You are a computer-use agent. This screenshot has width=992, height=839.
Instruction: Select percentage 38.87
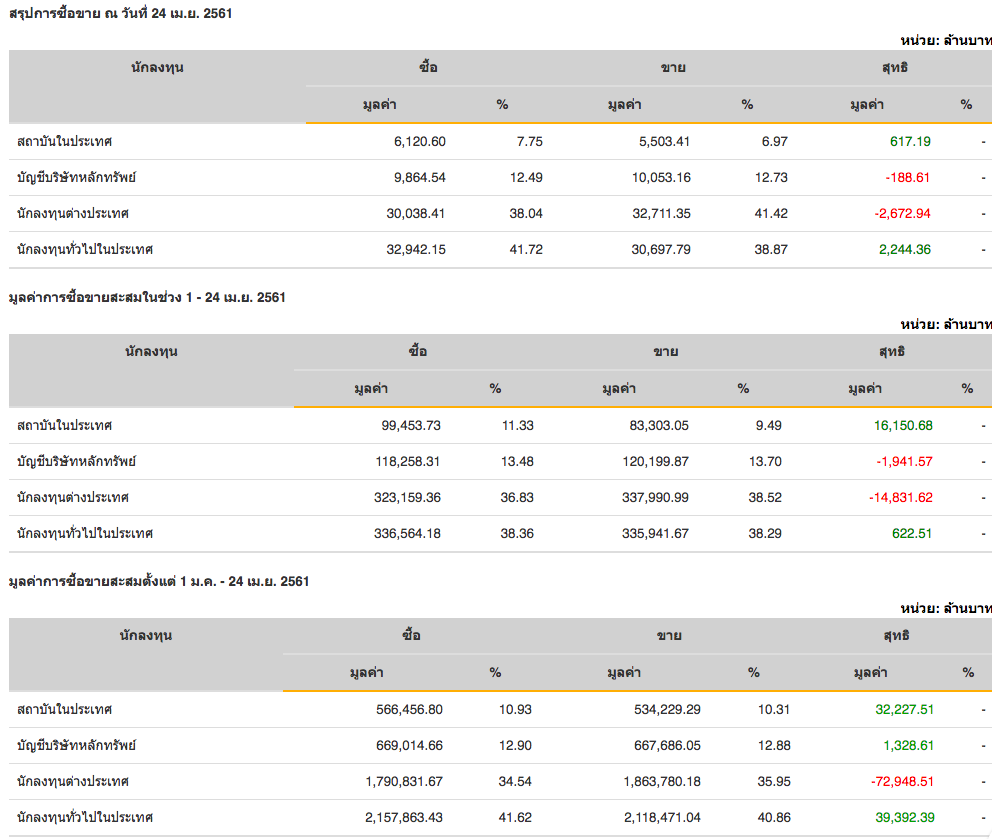click(x=771, y=250)
